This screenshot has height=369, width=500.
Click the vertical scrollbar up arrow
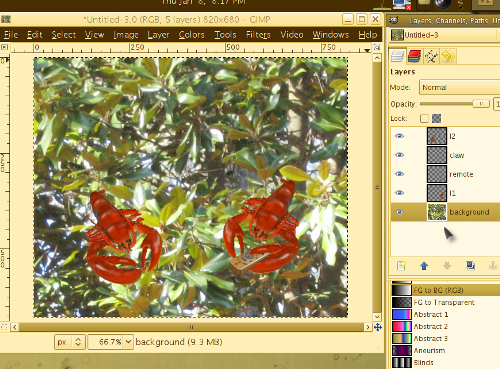pos(377,58)
